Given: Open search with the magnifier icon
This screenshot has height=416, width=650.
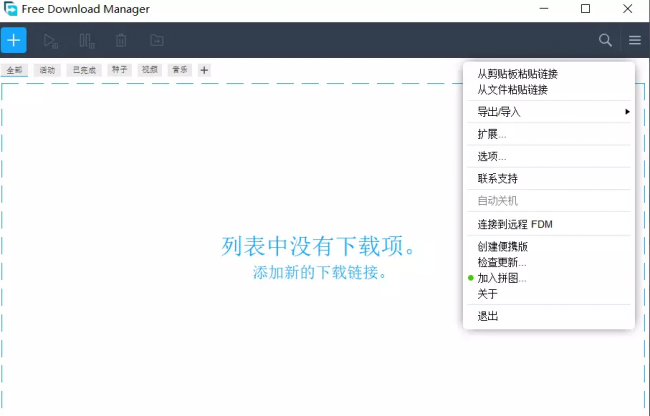Looking at the screenshot, I should coord(605,40).
